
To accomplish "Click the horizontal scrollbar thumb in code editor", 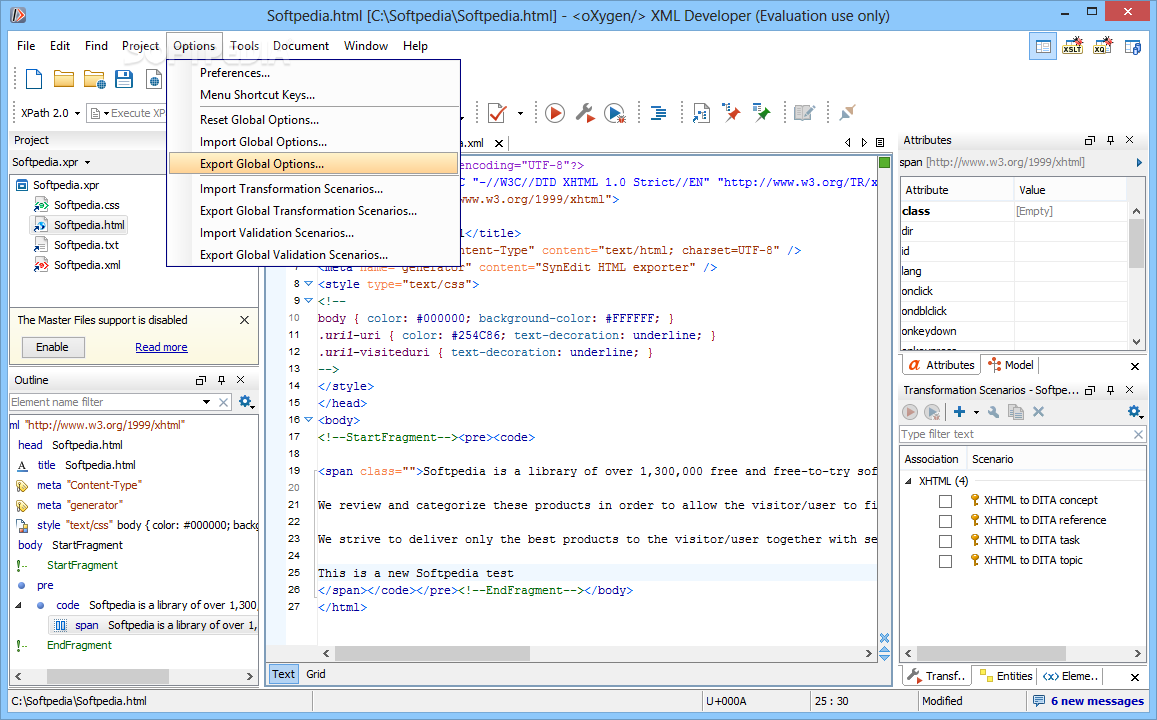I will point(432,654).
